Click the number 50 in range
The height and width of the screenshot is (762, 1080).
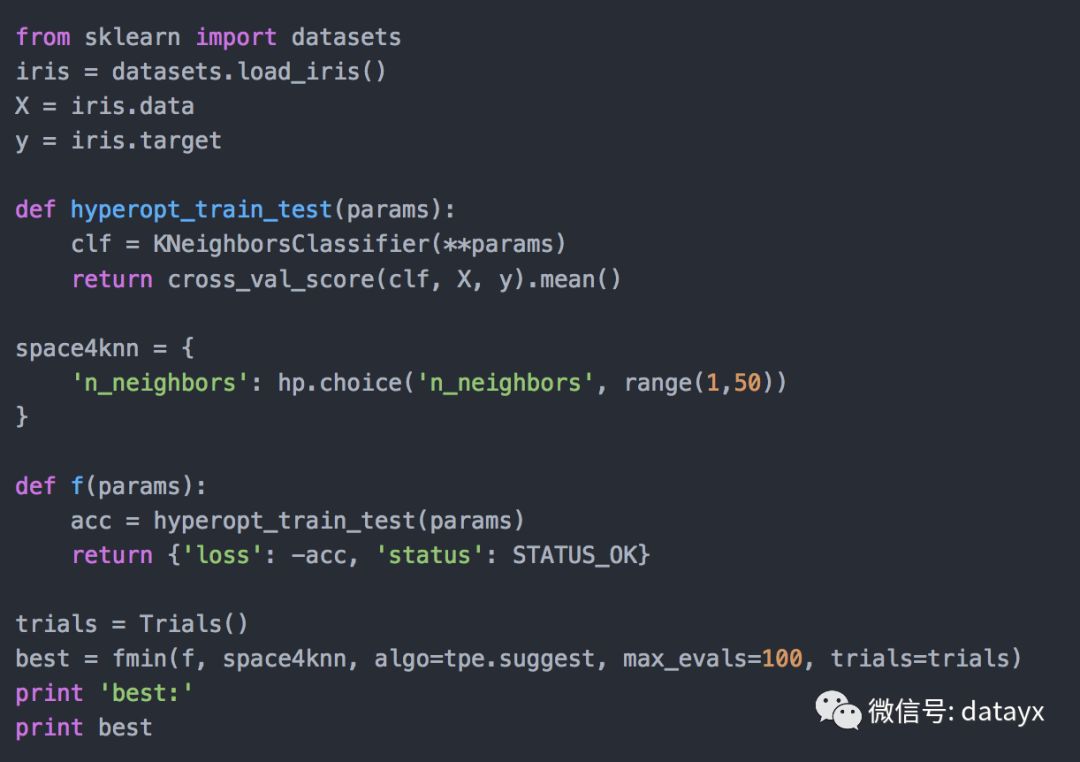pyautogui.click(x=747, y=382)
